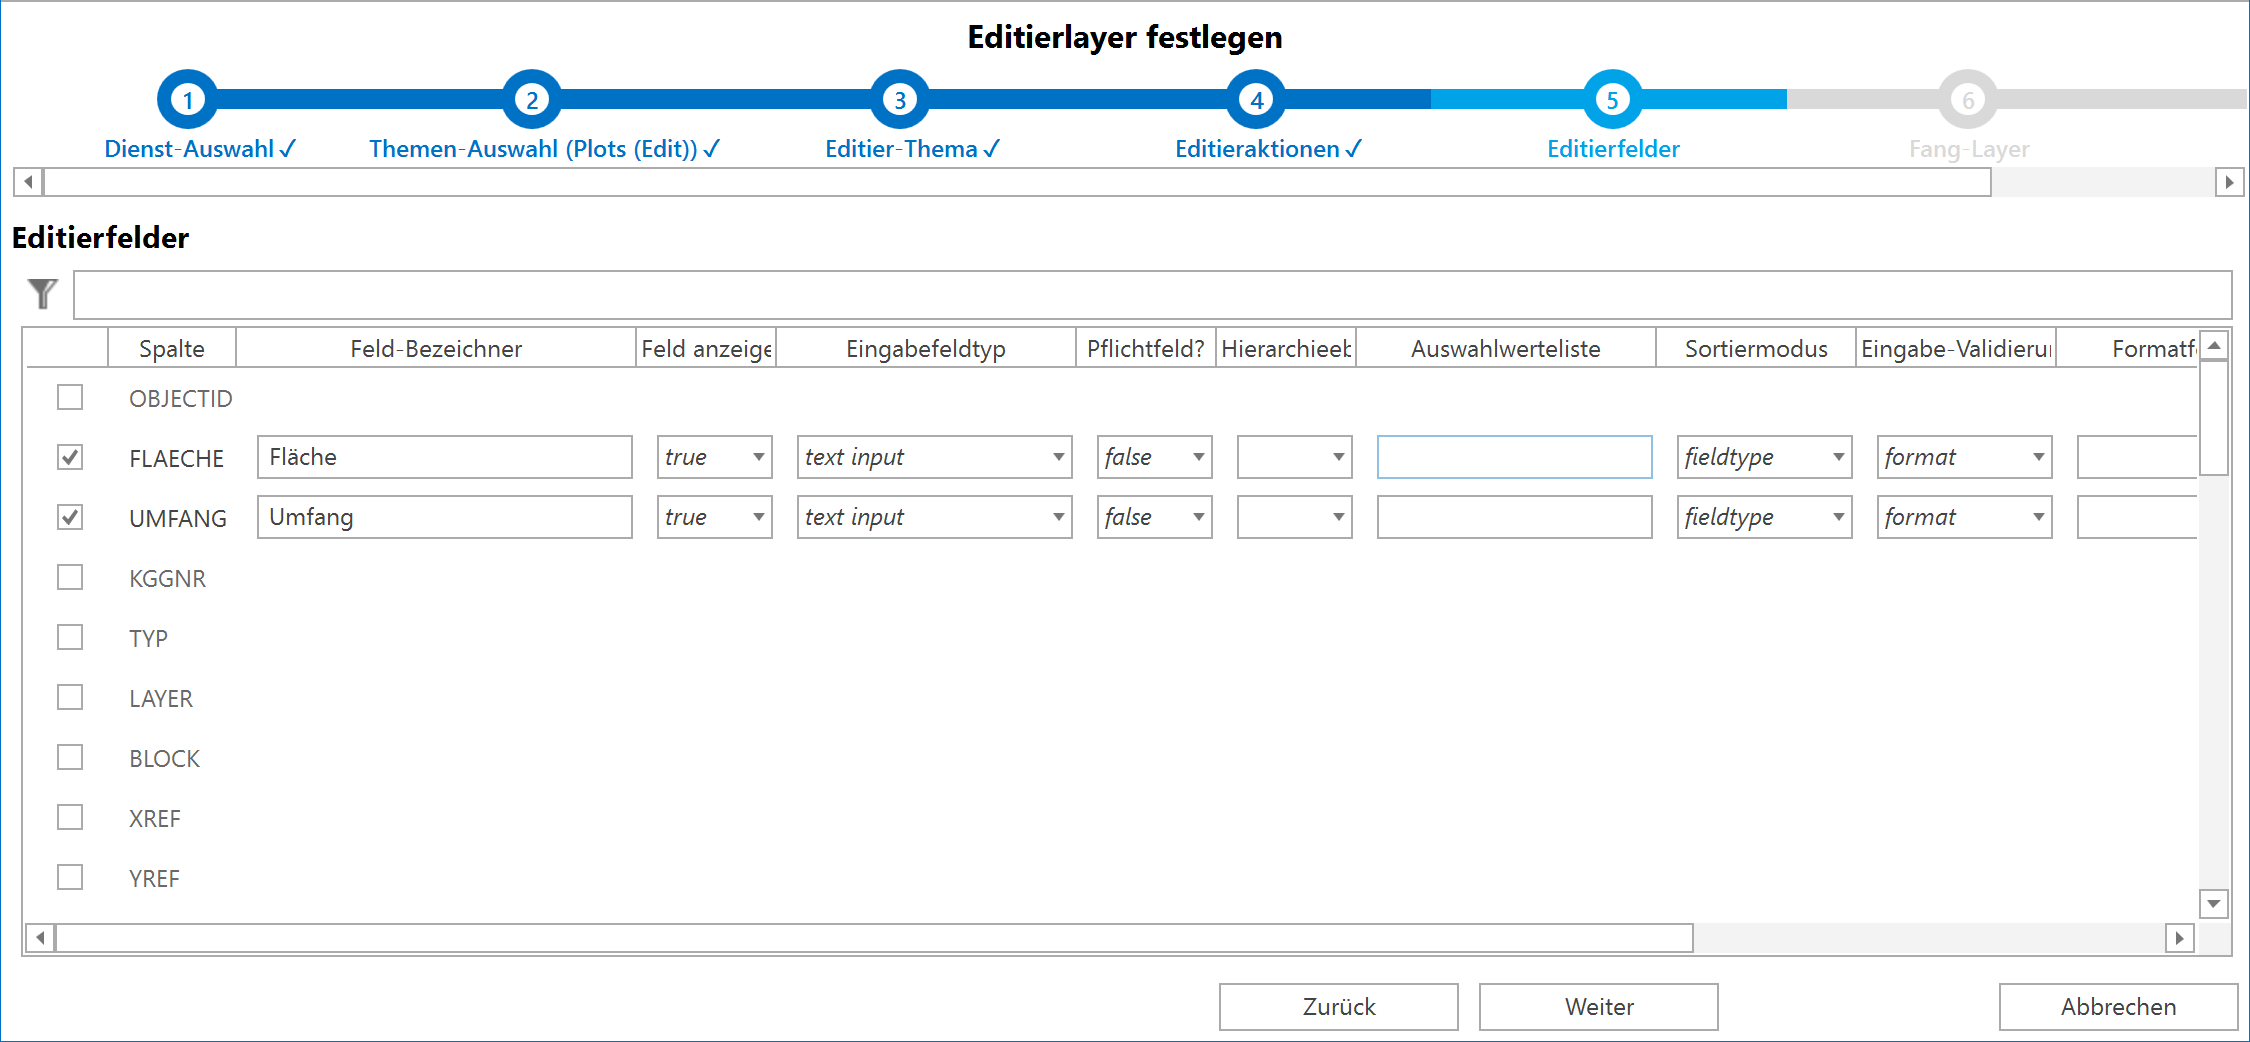Click step 4 circle Editieraktionen
This screenshot has width=2250, height=1042.
click(1256, 100)
